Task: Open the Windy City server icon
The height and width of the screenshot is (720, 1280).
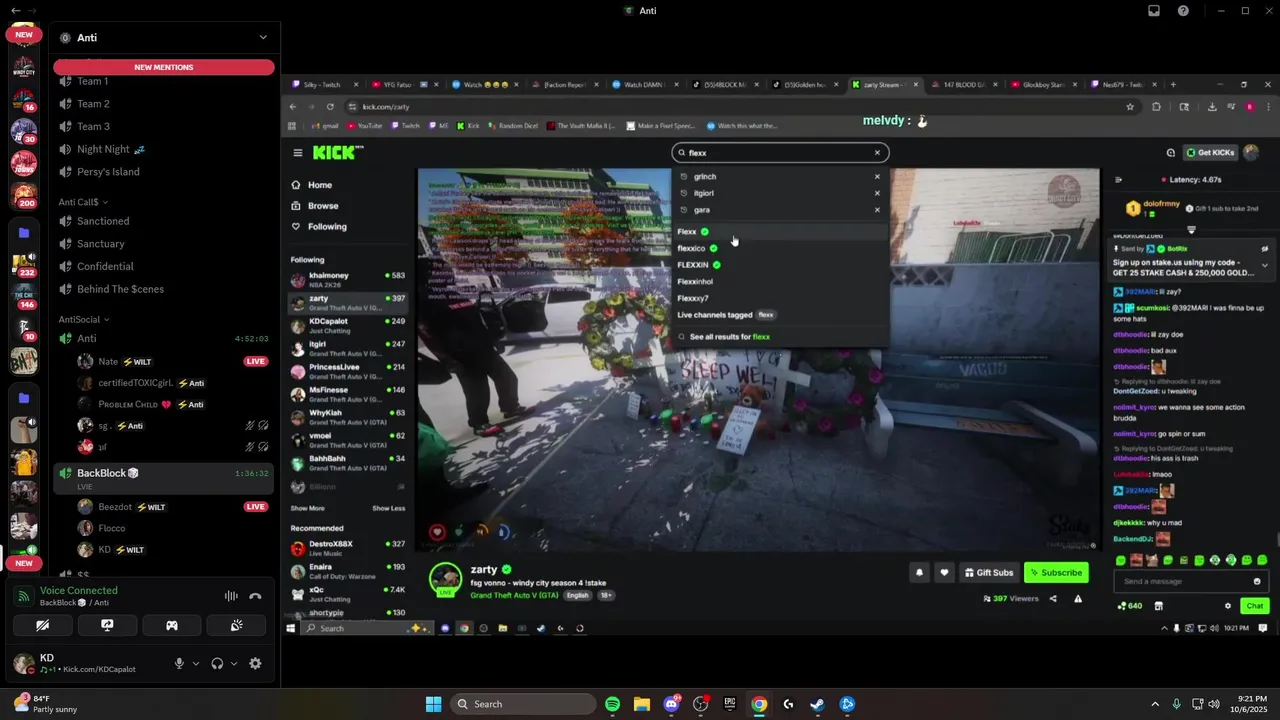Action: click(24, 68)
